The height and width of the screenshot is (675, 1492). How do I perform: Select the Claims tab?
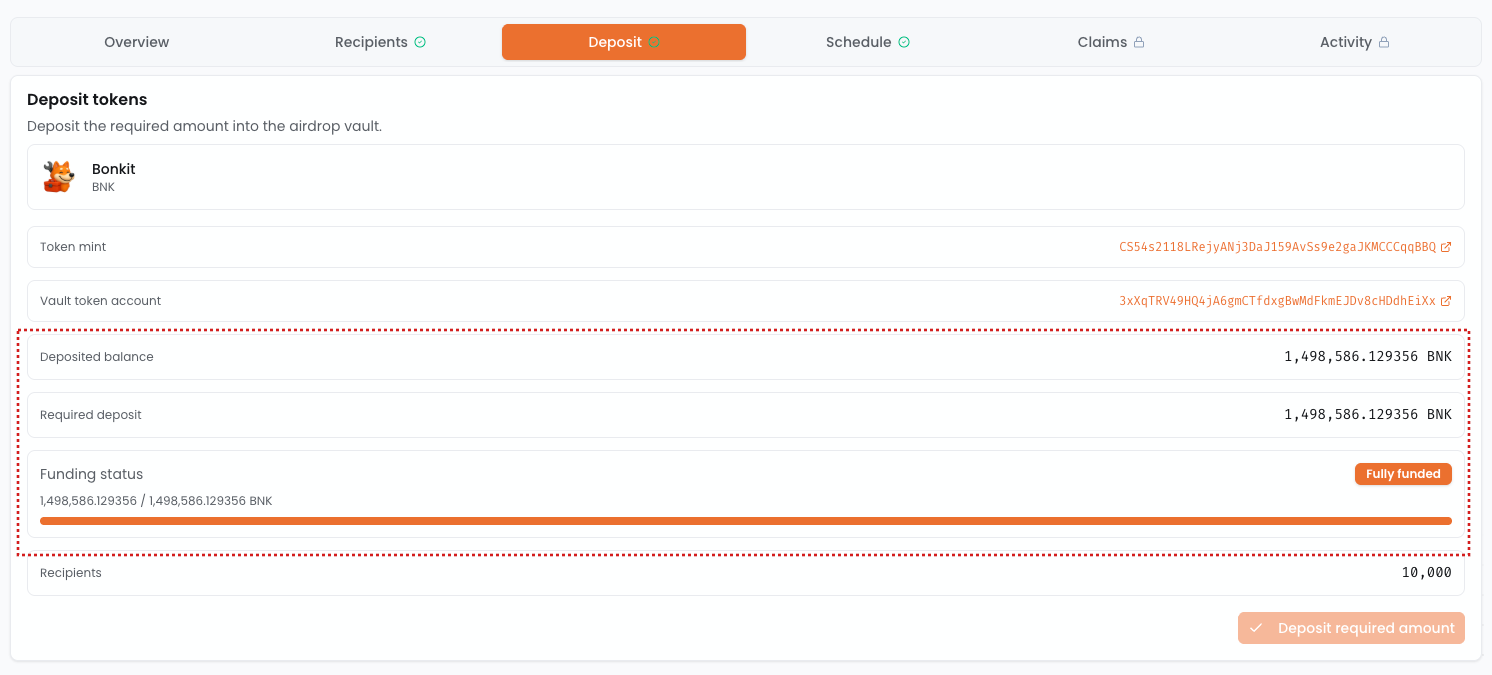pos(1102,42)
